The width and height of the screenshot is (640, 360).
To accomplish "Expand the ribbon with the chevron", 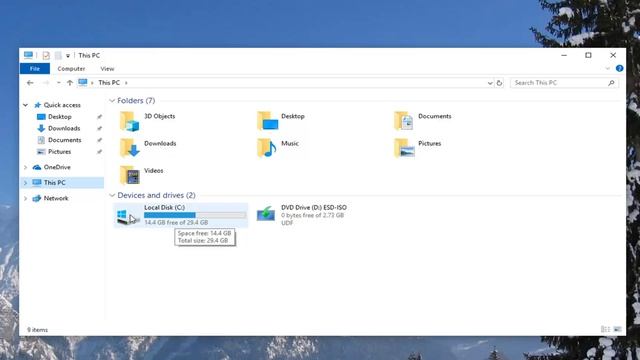I will [x=607, y=69].
